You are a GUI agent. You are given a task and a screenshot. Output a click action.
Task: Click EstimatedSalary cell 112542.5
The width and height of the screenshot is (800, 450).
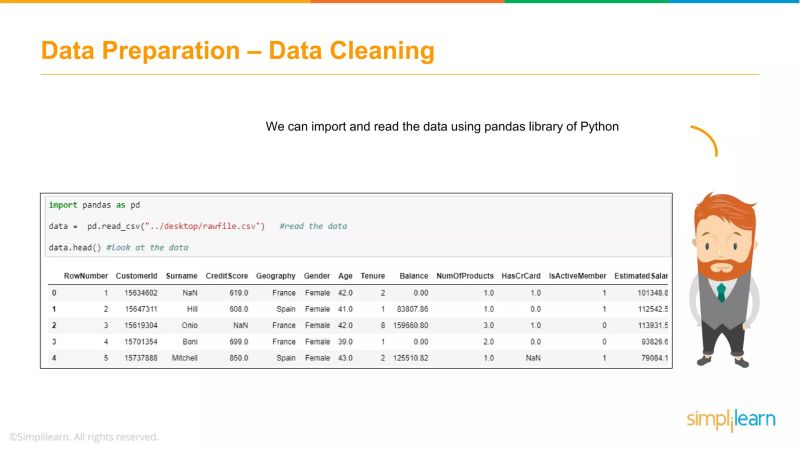pyautogui.click(x=653, y=309)
